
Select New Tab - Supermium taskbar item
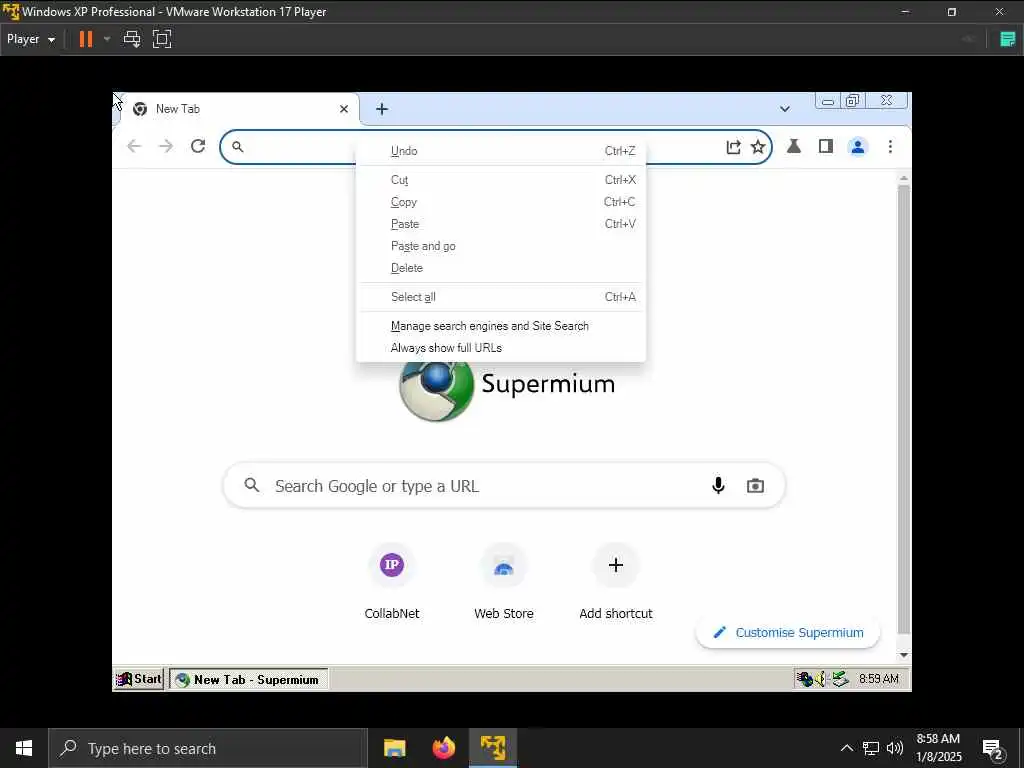(249, 679)
